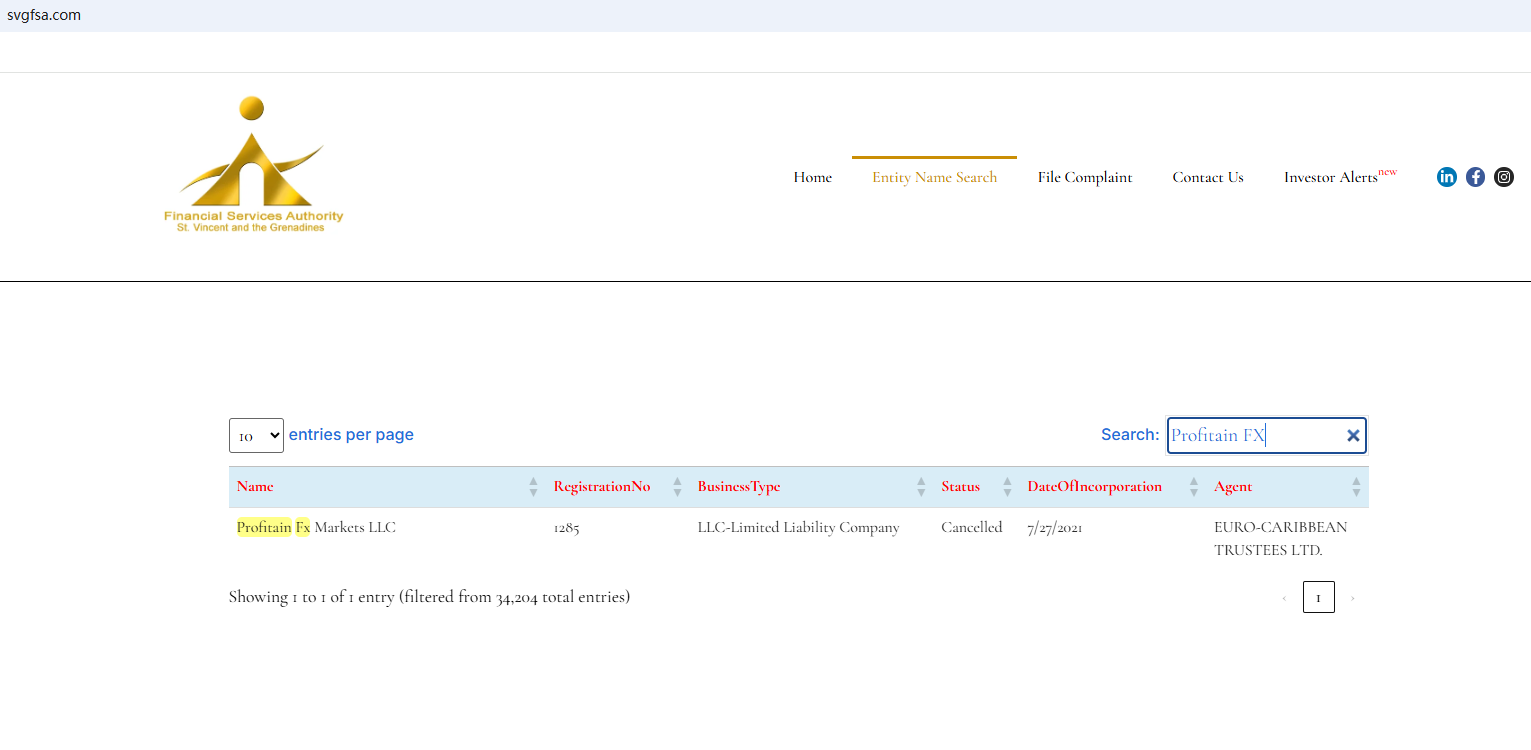Sort by BusinessType column arrows
Screen dimensions: 1531x750
pos(921,487)
